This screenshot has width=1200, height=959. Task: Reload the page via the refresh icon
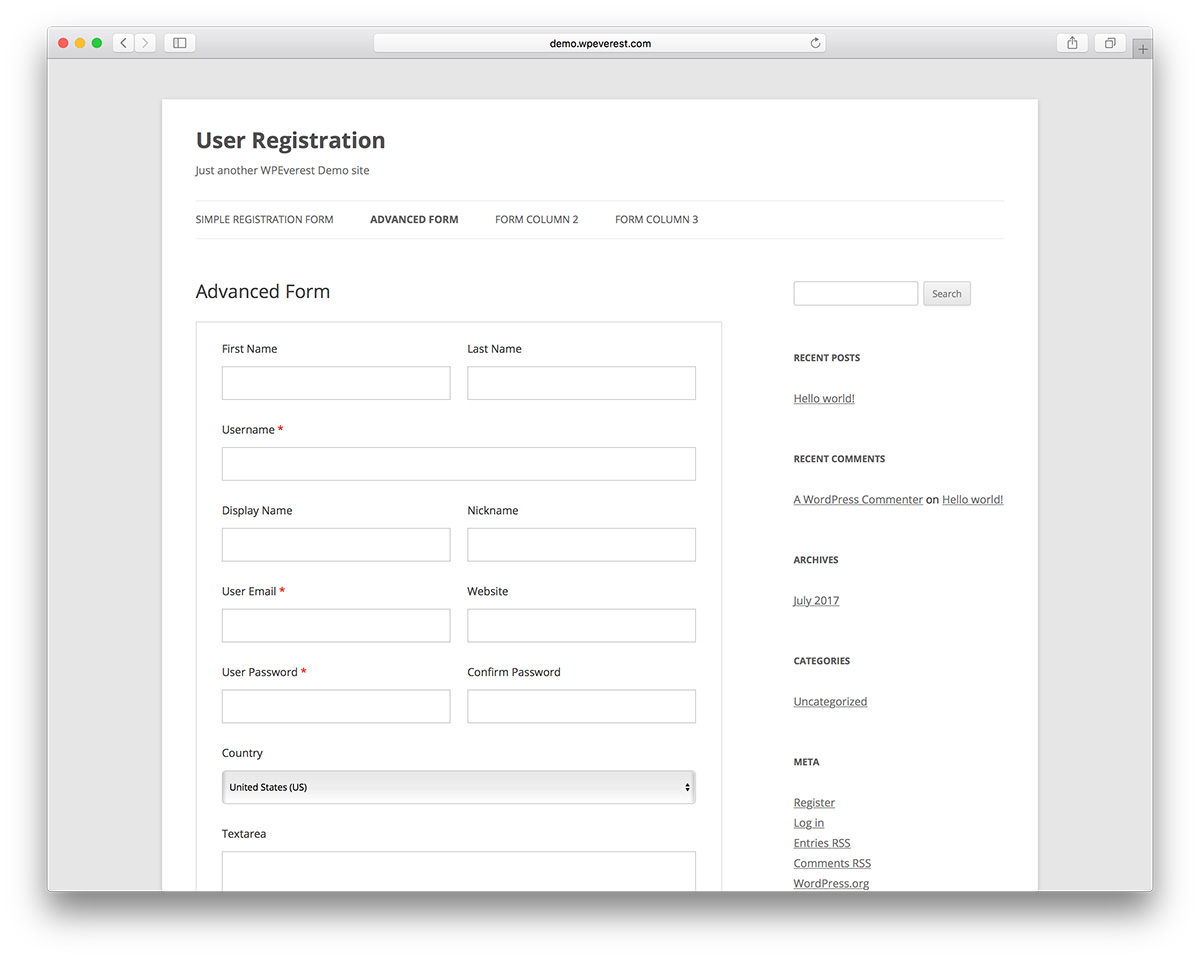815,43
